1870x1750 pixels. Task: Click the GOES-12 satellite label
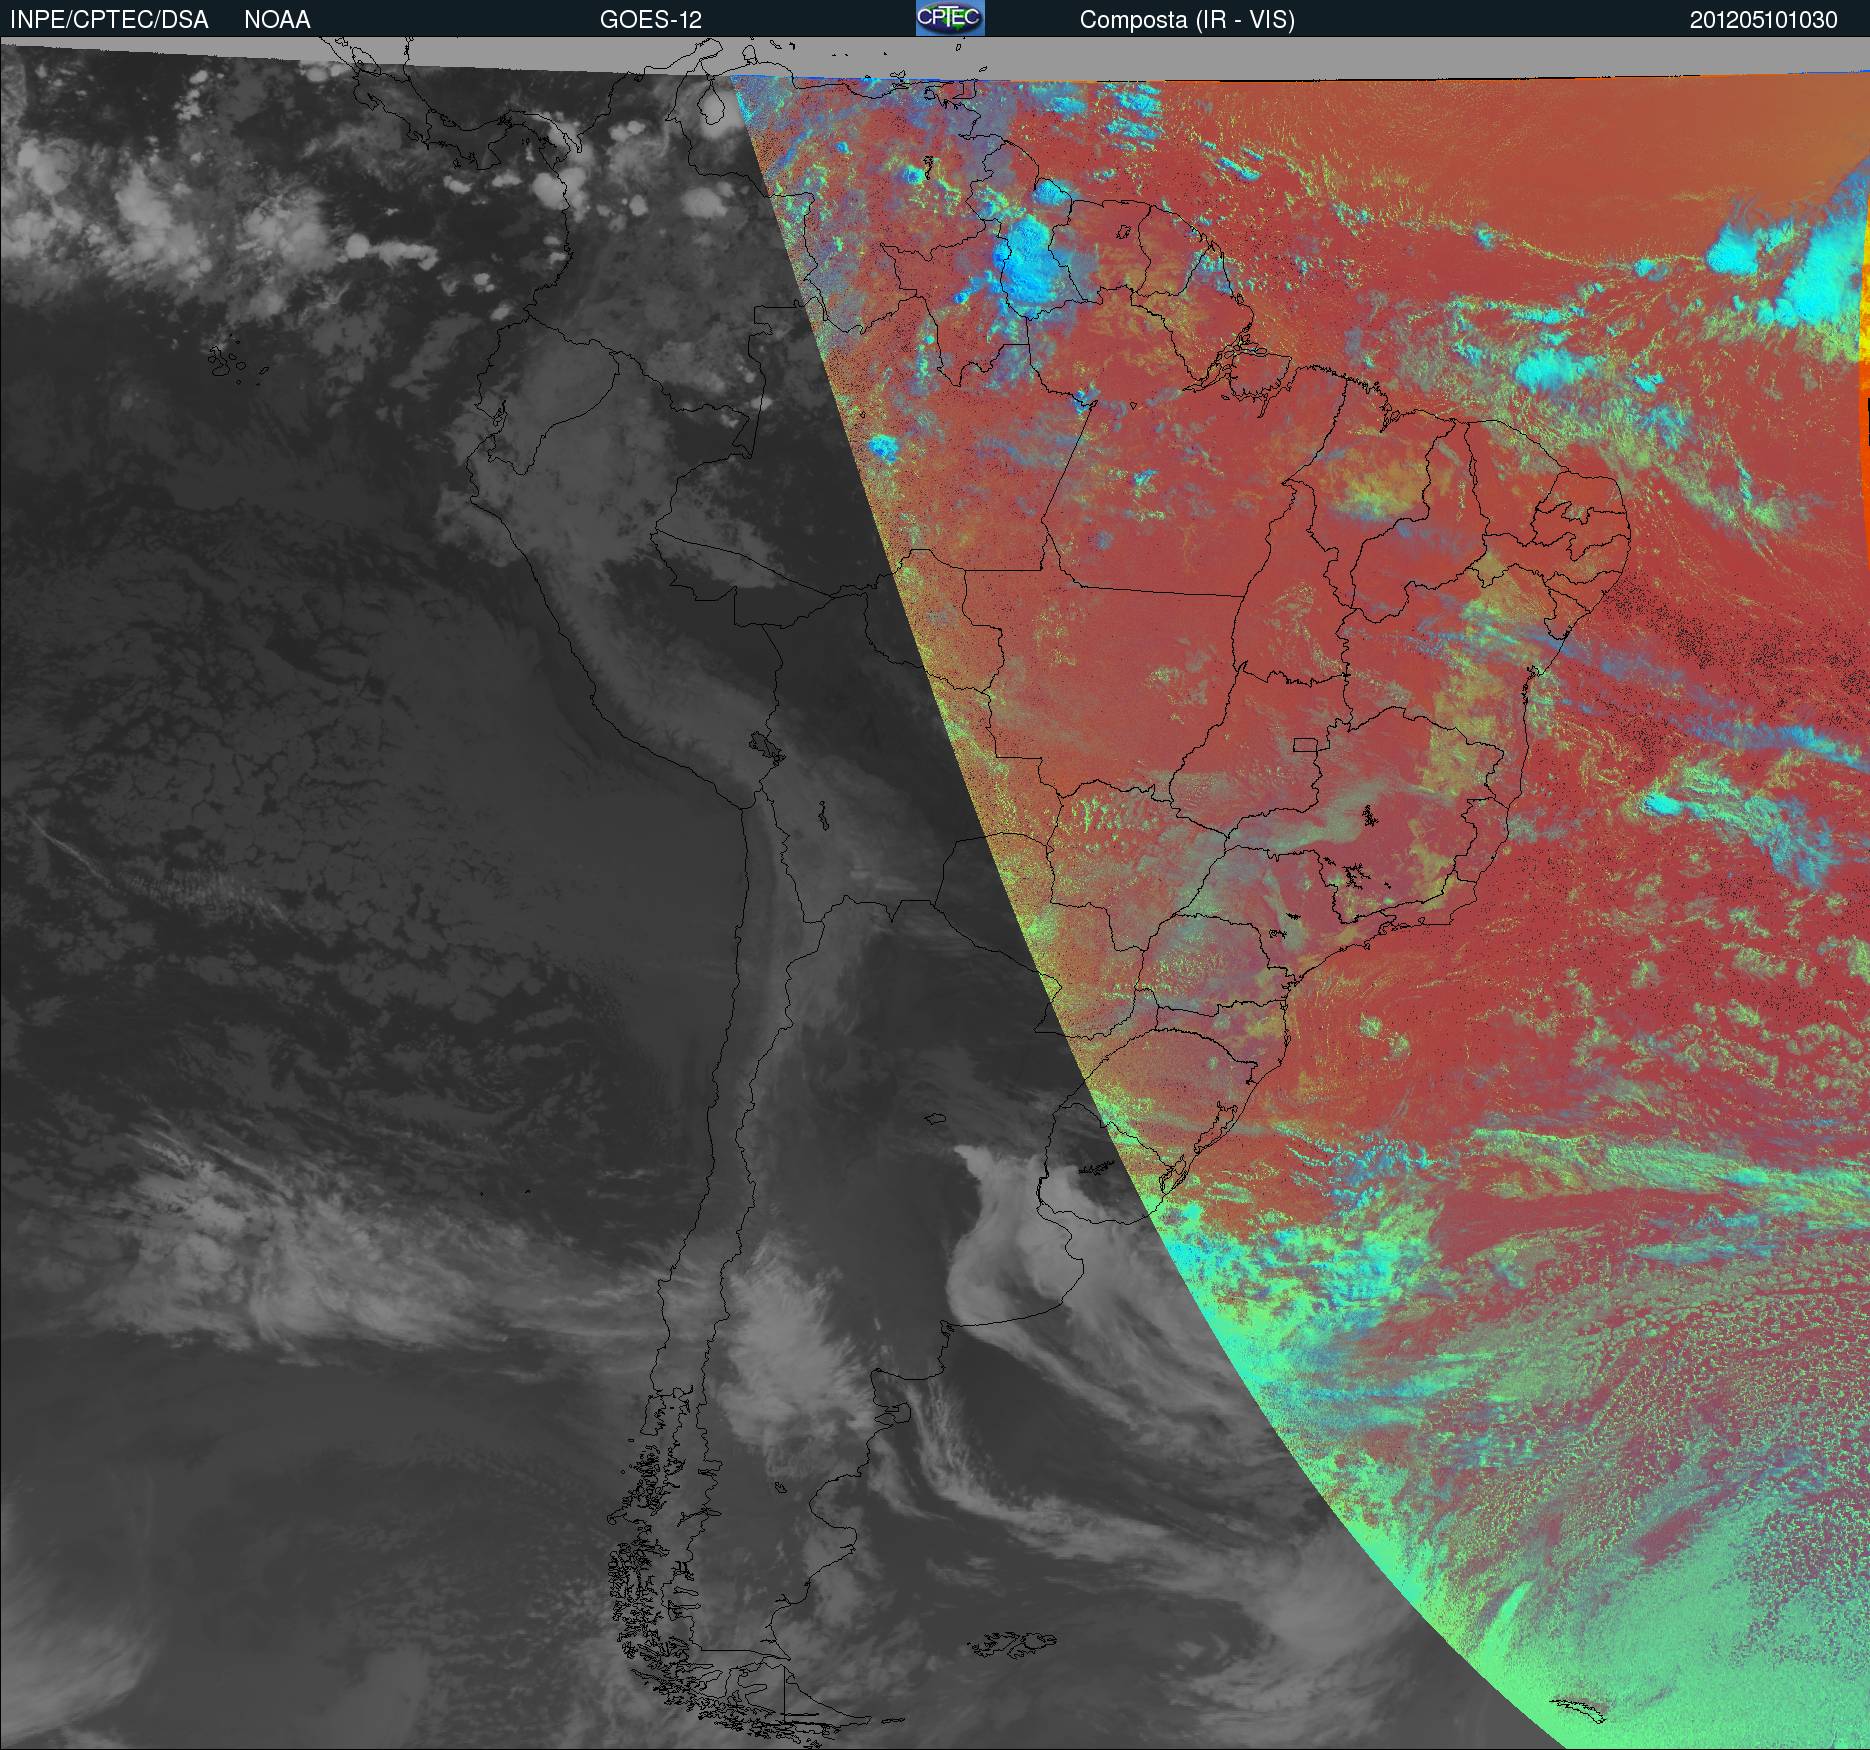[651, 20]
